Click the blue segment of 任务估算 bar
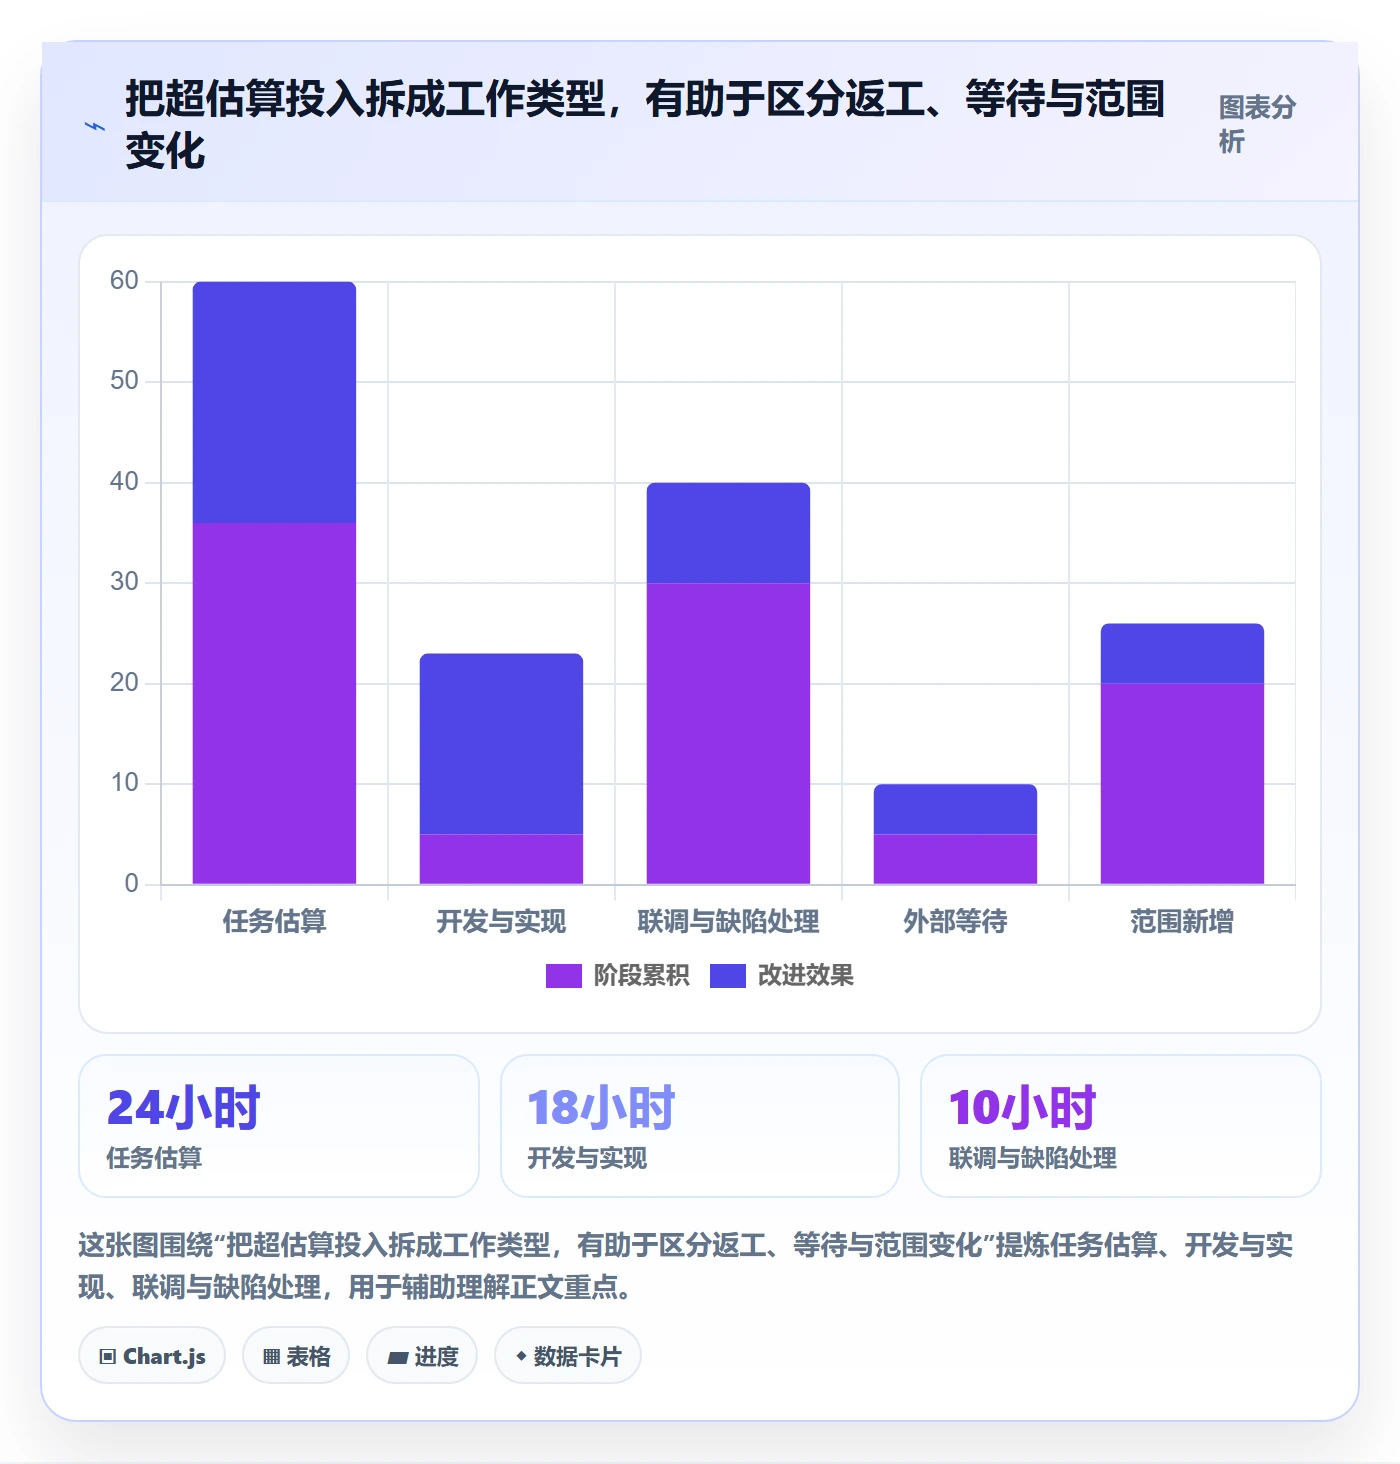This screenshot has height=1464, width=1400. tap(274, 402)
